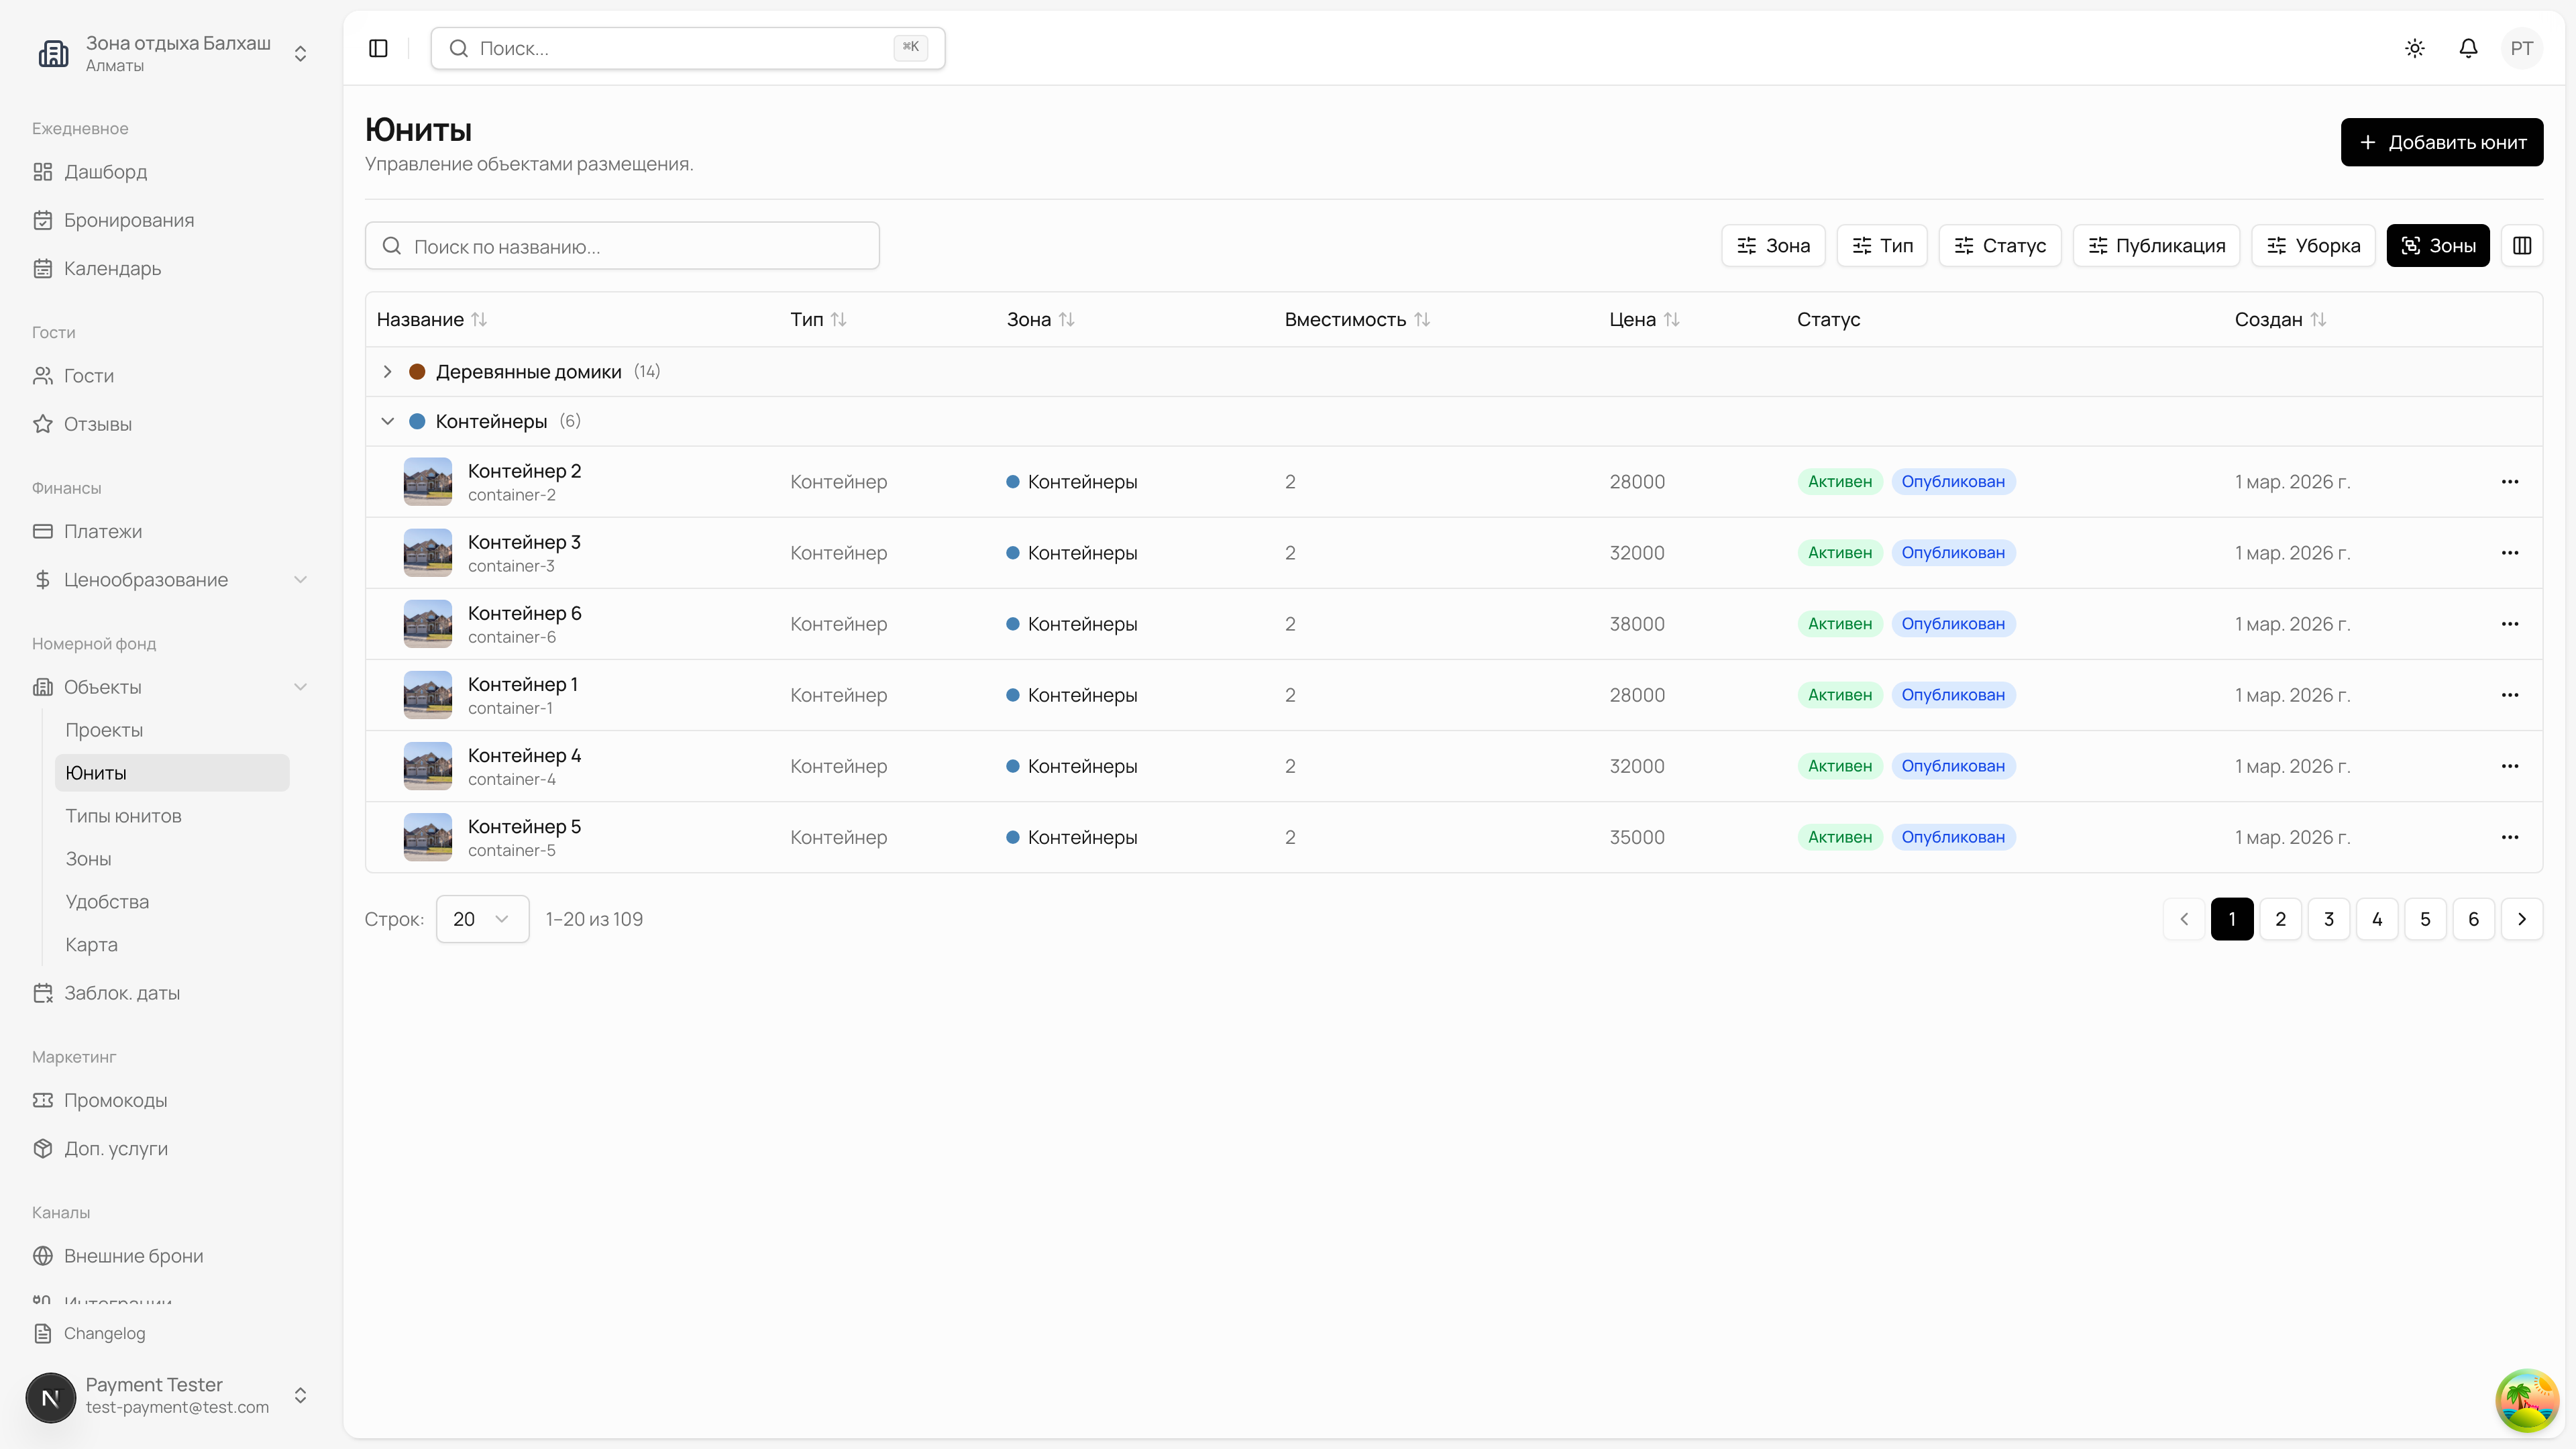Open notifications bell

click(2468, 48)
